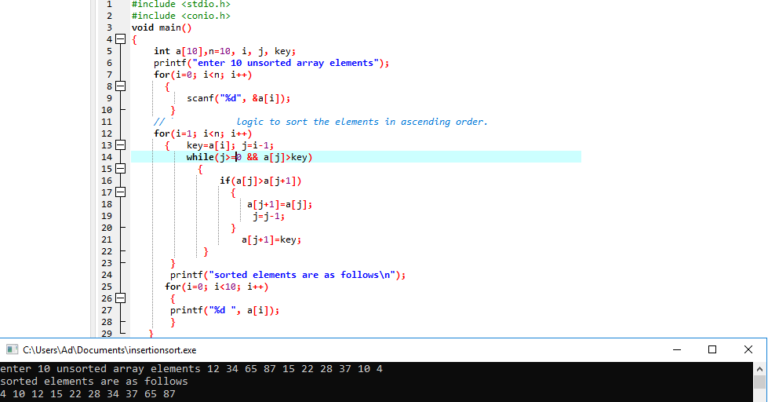Click the printf("%d ", a[i]); statement
The image size is (768, 402).
tap(225, 310)
